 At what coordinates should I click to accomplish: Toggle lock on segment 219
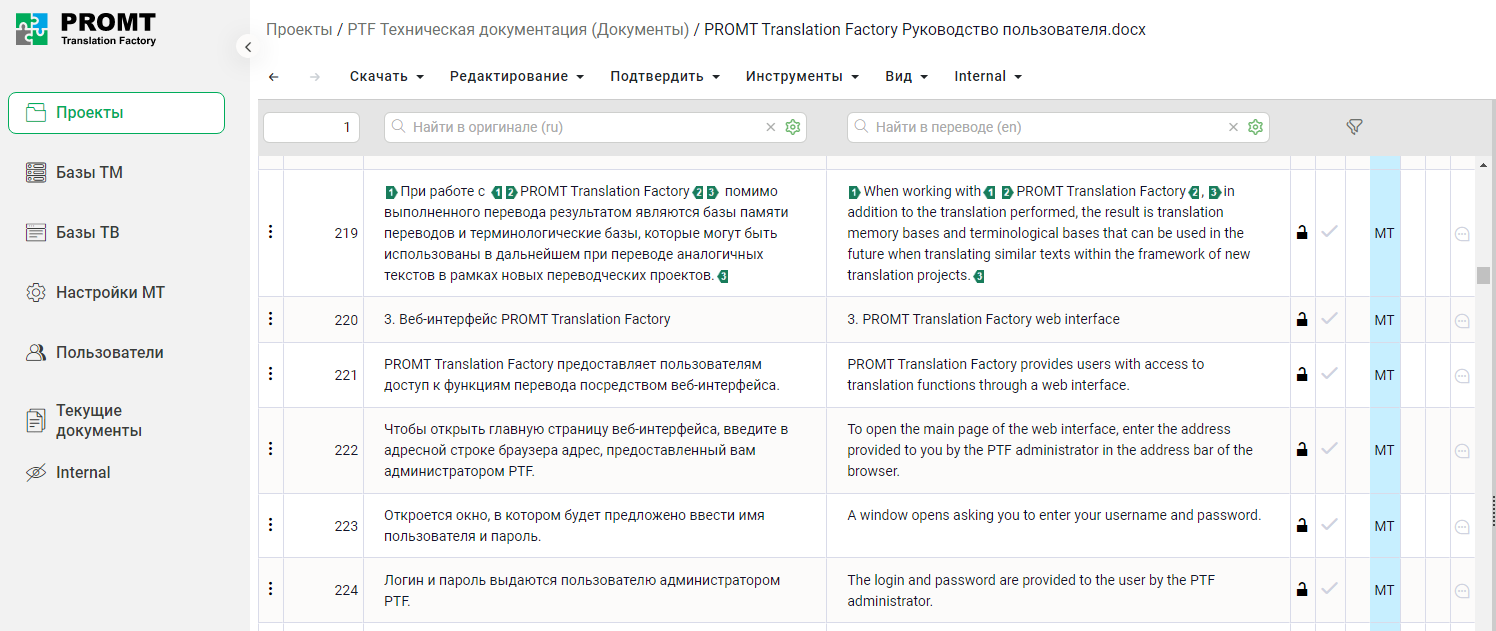(x=1302, y=233)
